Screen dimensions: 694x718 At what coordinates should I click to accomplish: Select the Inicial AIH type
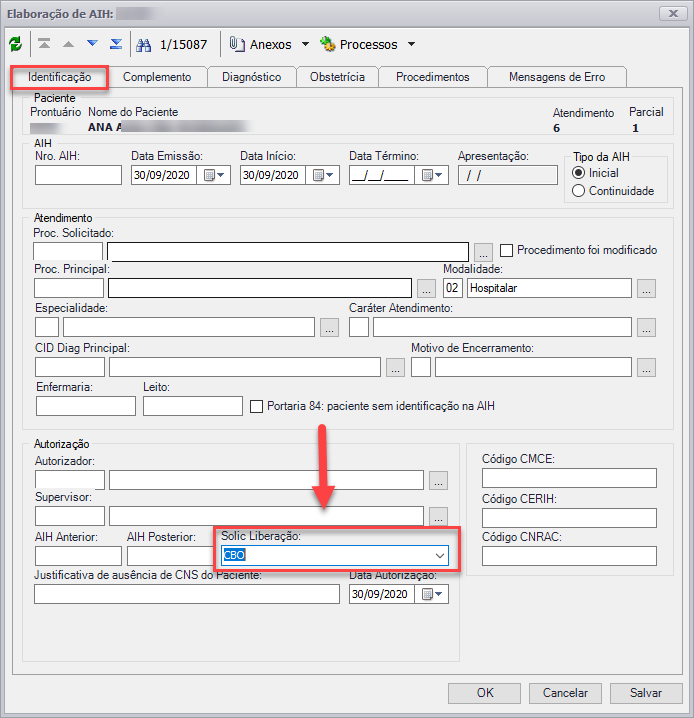579,173
